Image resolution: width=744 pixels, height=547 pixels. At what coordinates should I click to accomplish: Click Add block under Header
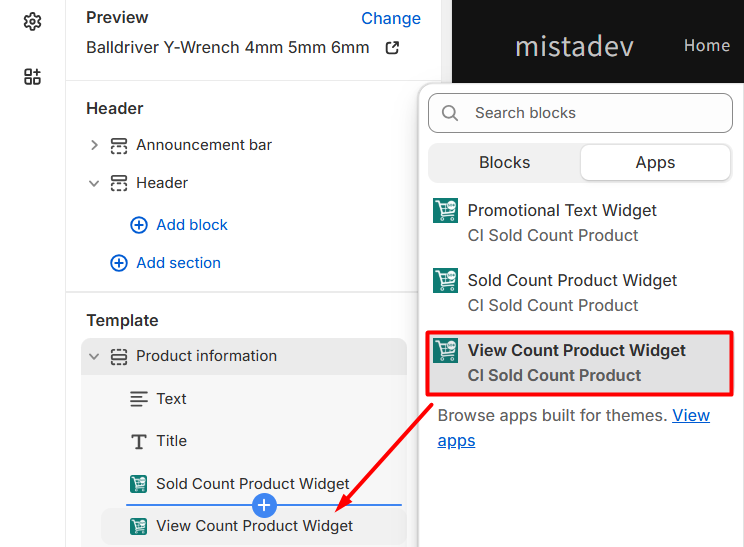point(191,225)
